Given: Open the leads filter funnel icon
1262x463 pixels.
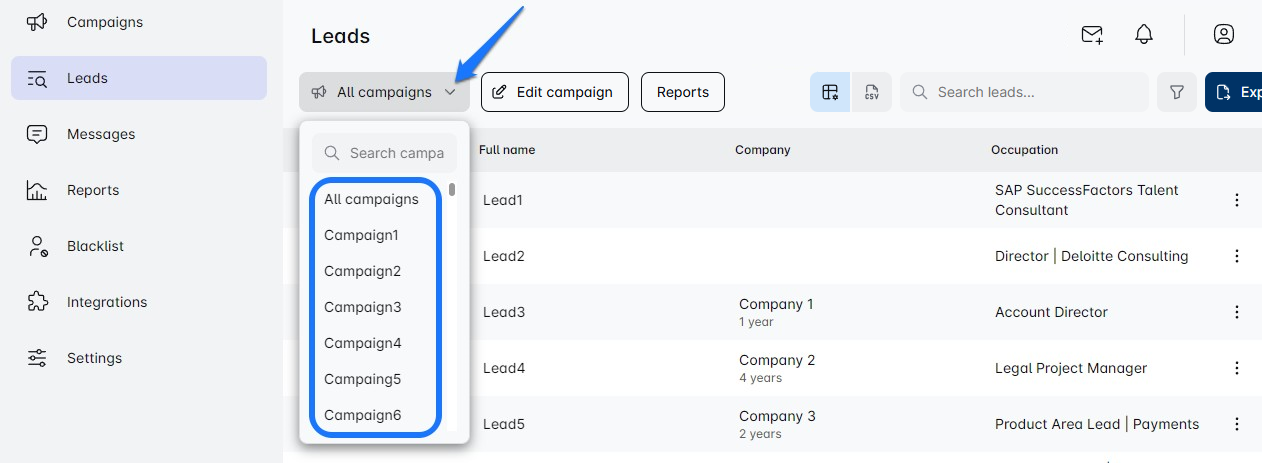Looking at the screenshot, I should (1177, 92).
